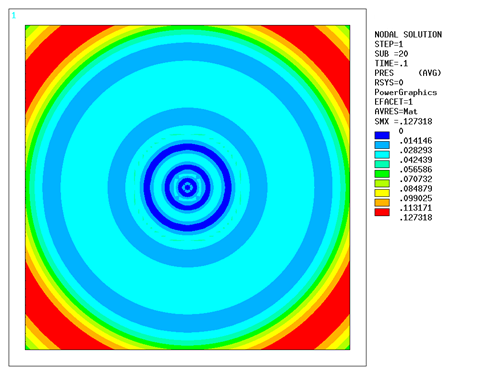Click the 'PRES' label

[384, 73]
